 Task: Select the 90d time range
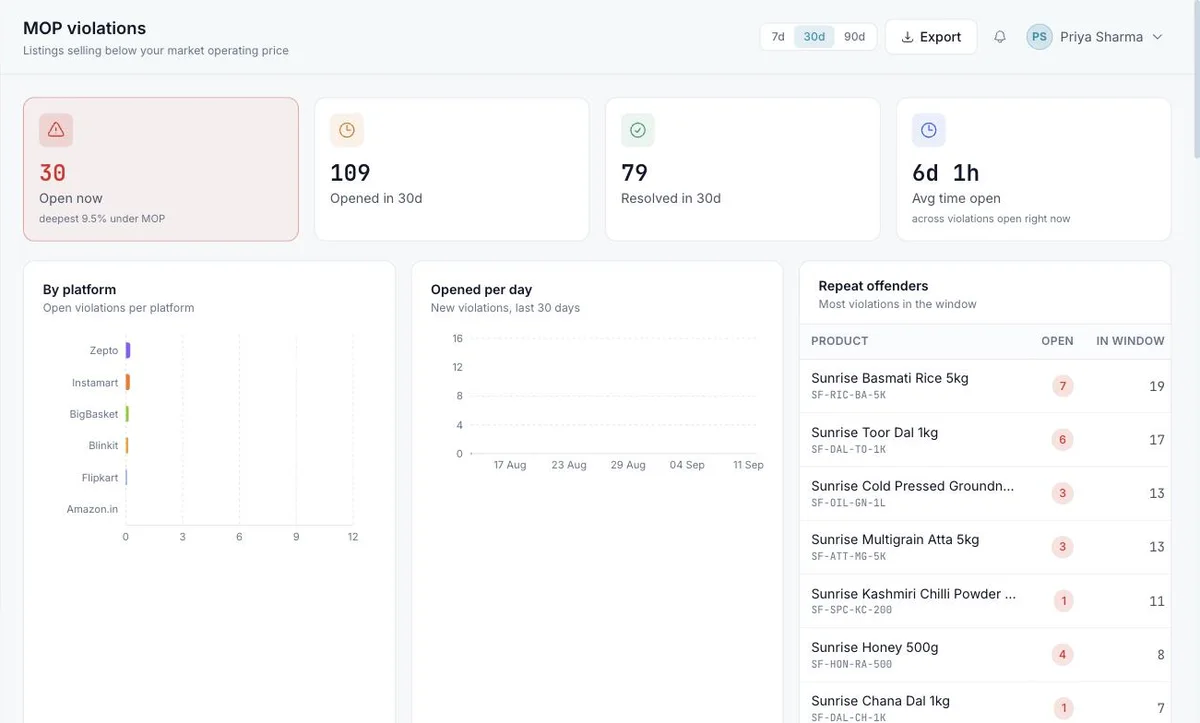tap(854, 37)
